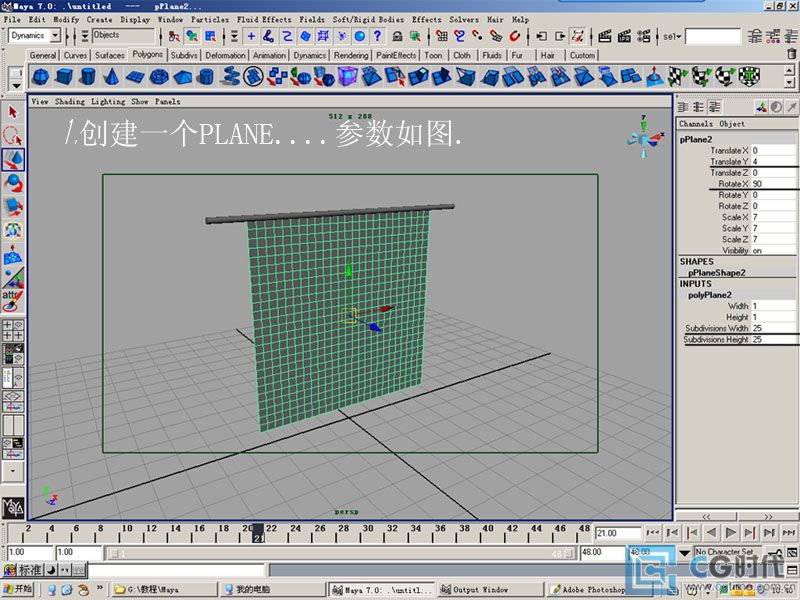
Task: Click the playback range slider bar
Action: [x=340, y=553]
